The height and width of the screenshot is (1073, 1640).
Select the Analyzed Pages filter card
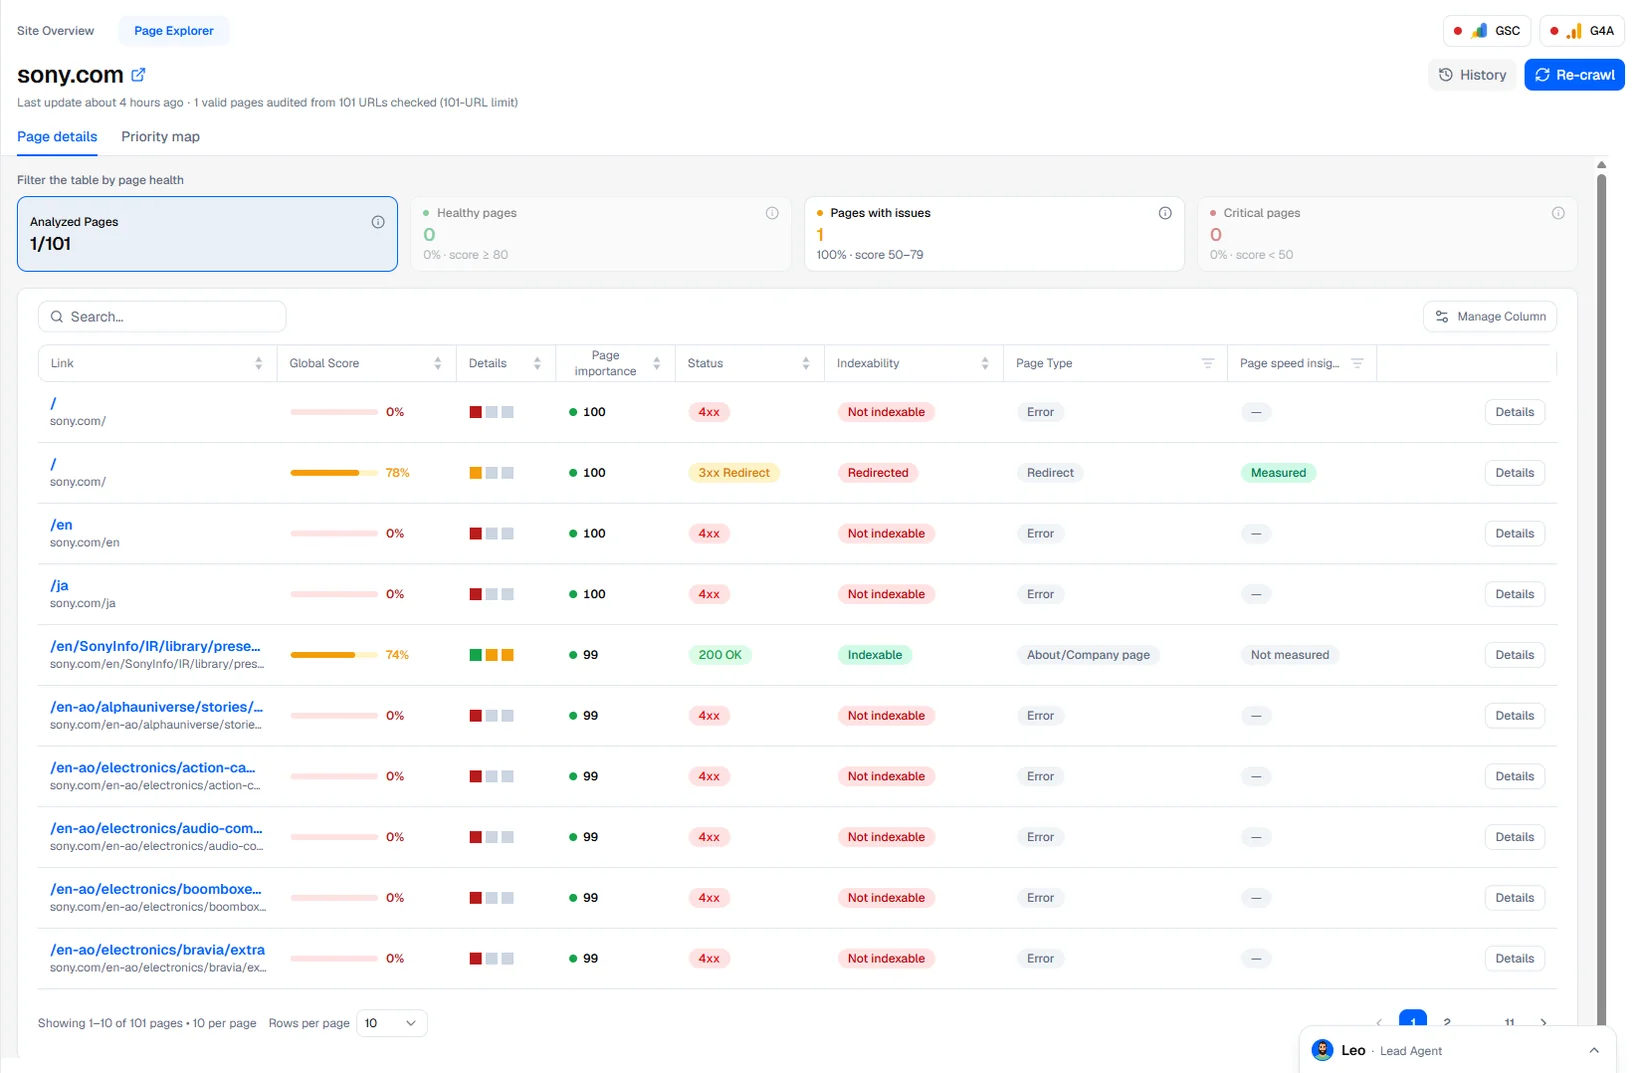(x=207, y=234)
